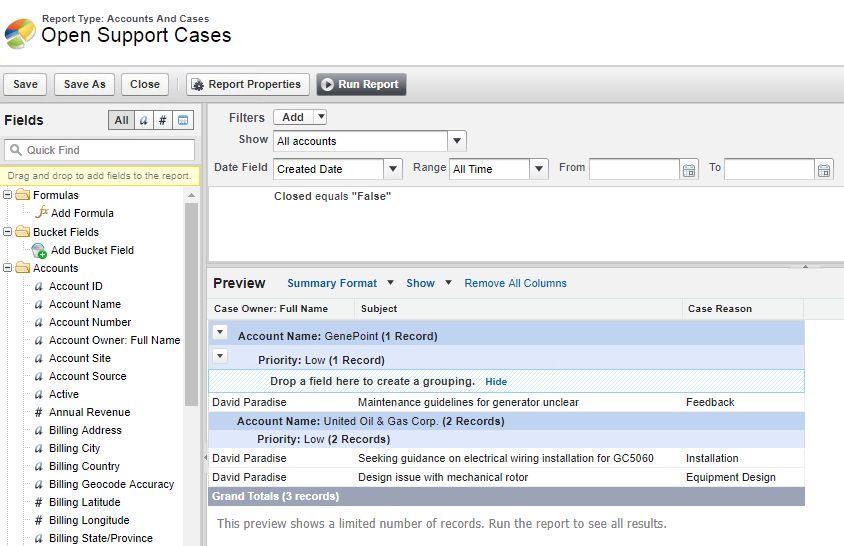Click the Add Formula icon
844x546 pixels.
tap(41, 213)
